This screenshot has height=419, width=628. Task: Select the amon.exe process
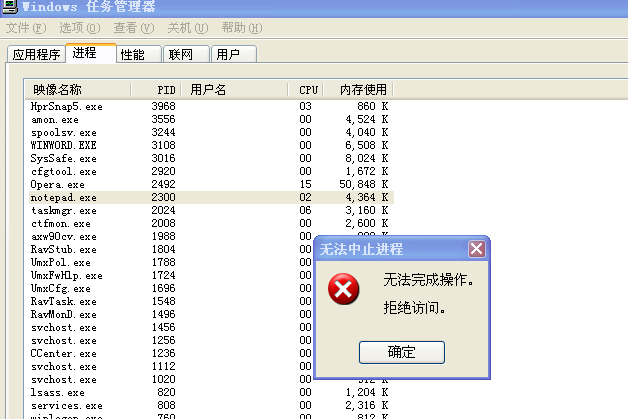(x=211, y=119)
